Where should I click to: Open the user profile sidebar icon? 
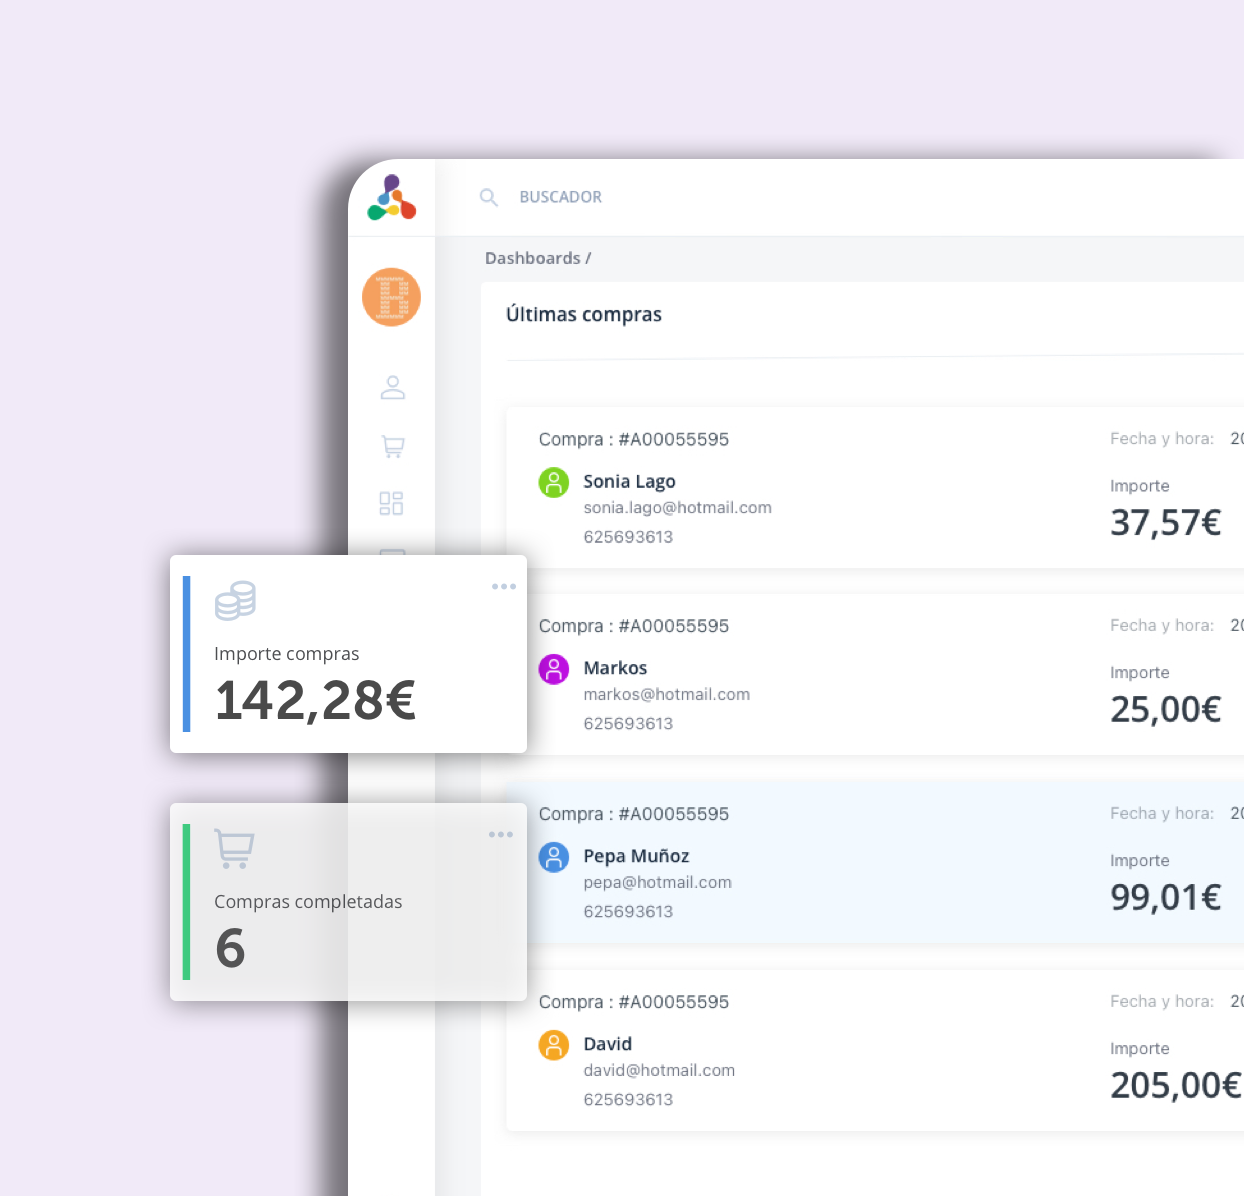click(x=392, y=388)
